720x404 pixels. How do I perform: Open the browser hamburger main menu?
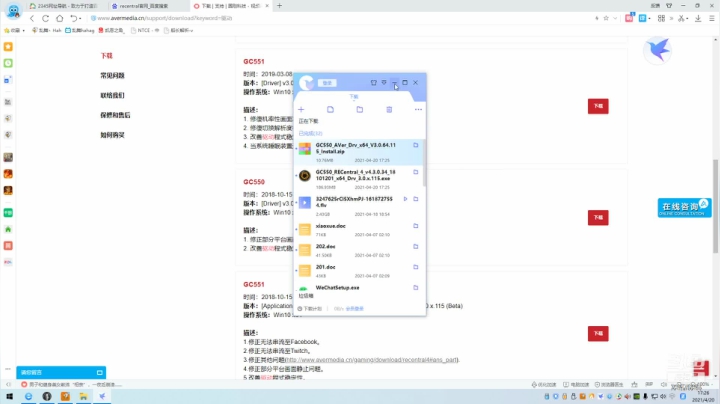point(712,18)
